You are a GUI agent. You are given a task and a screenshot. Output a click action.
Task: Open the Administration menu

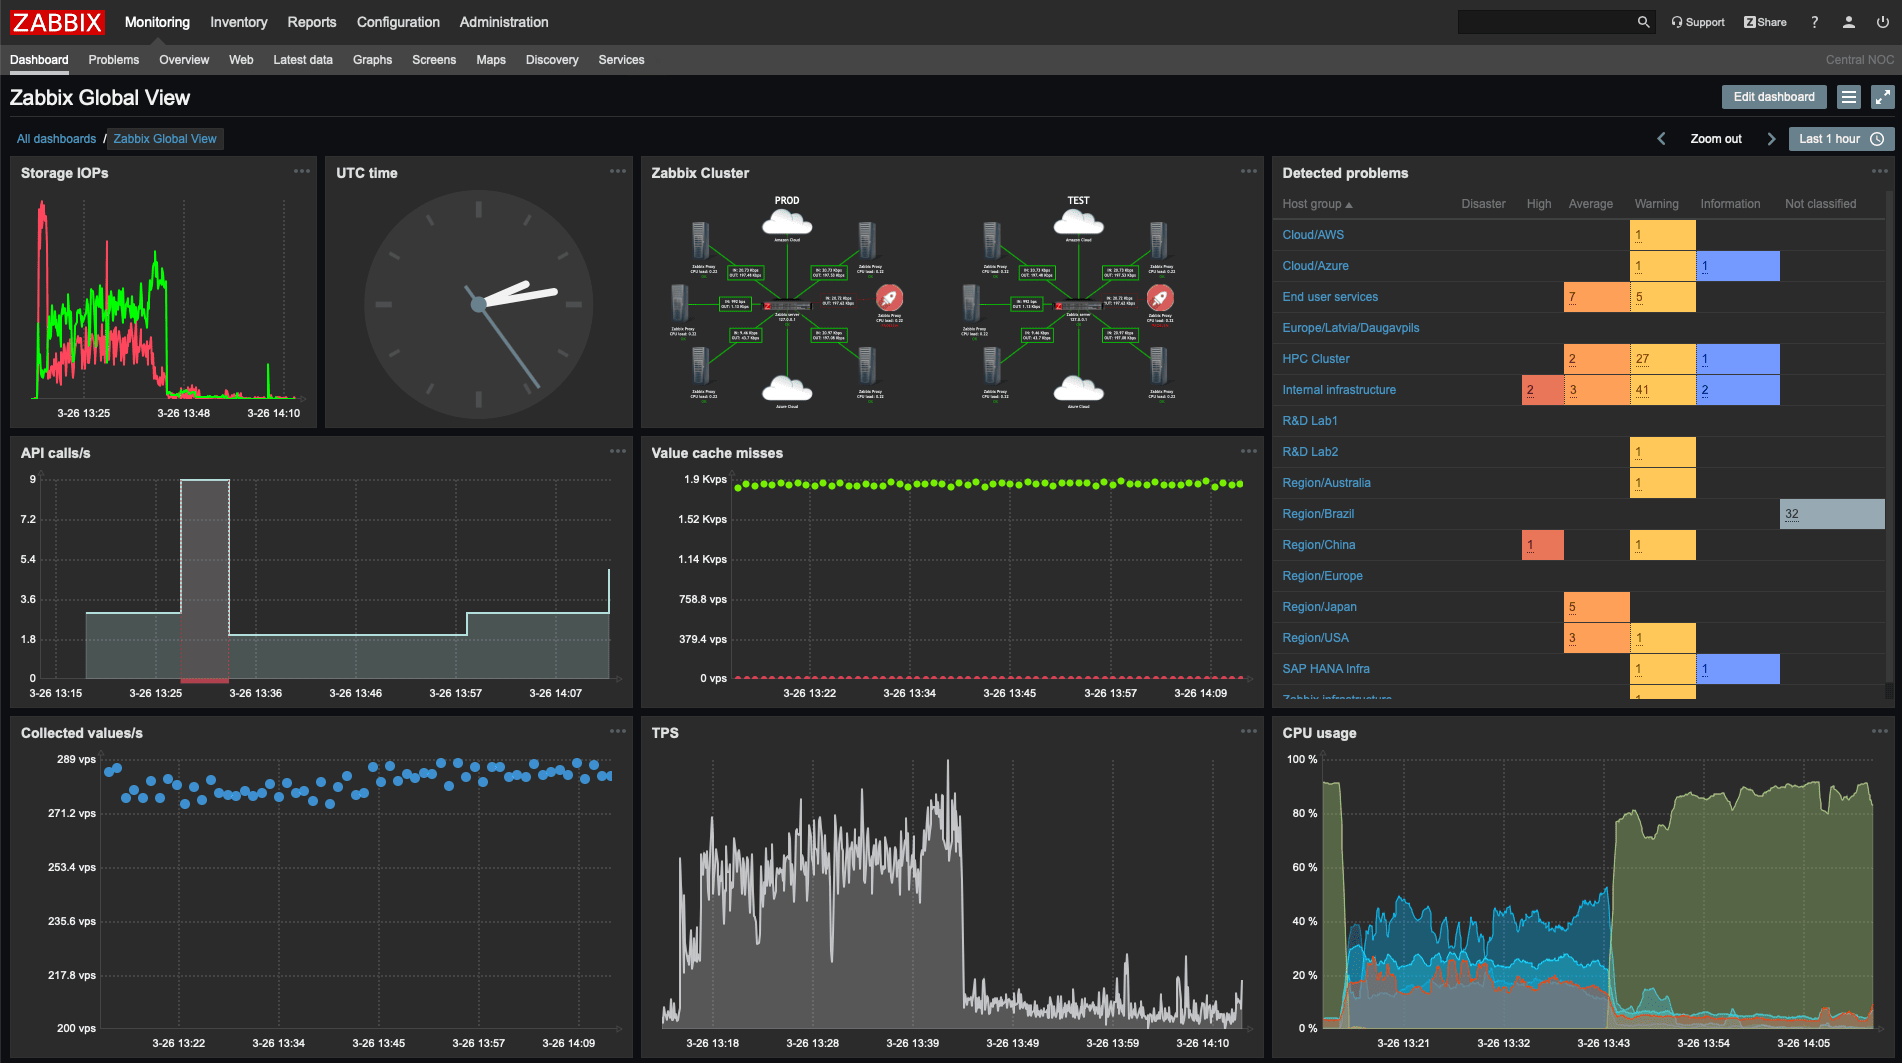(x=503, y=21)
